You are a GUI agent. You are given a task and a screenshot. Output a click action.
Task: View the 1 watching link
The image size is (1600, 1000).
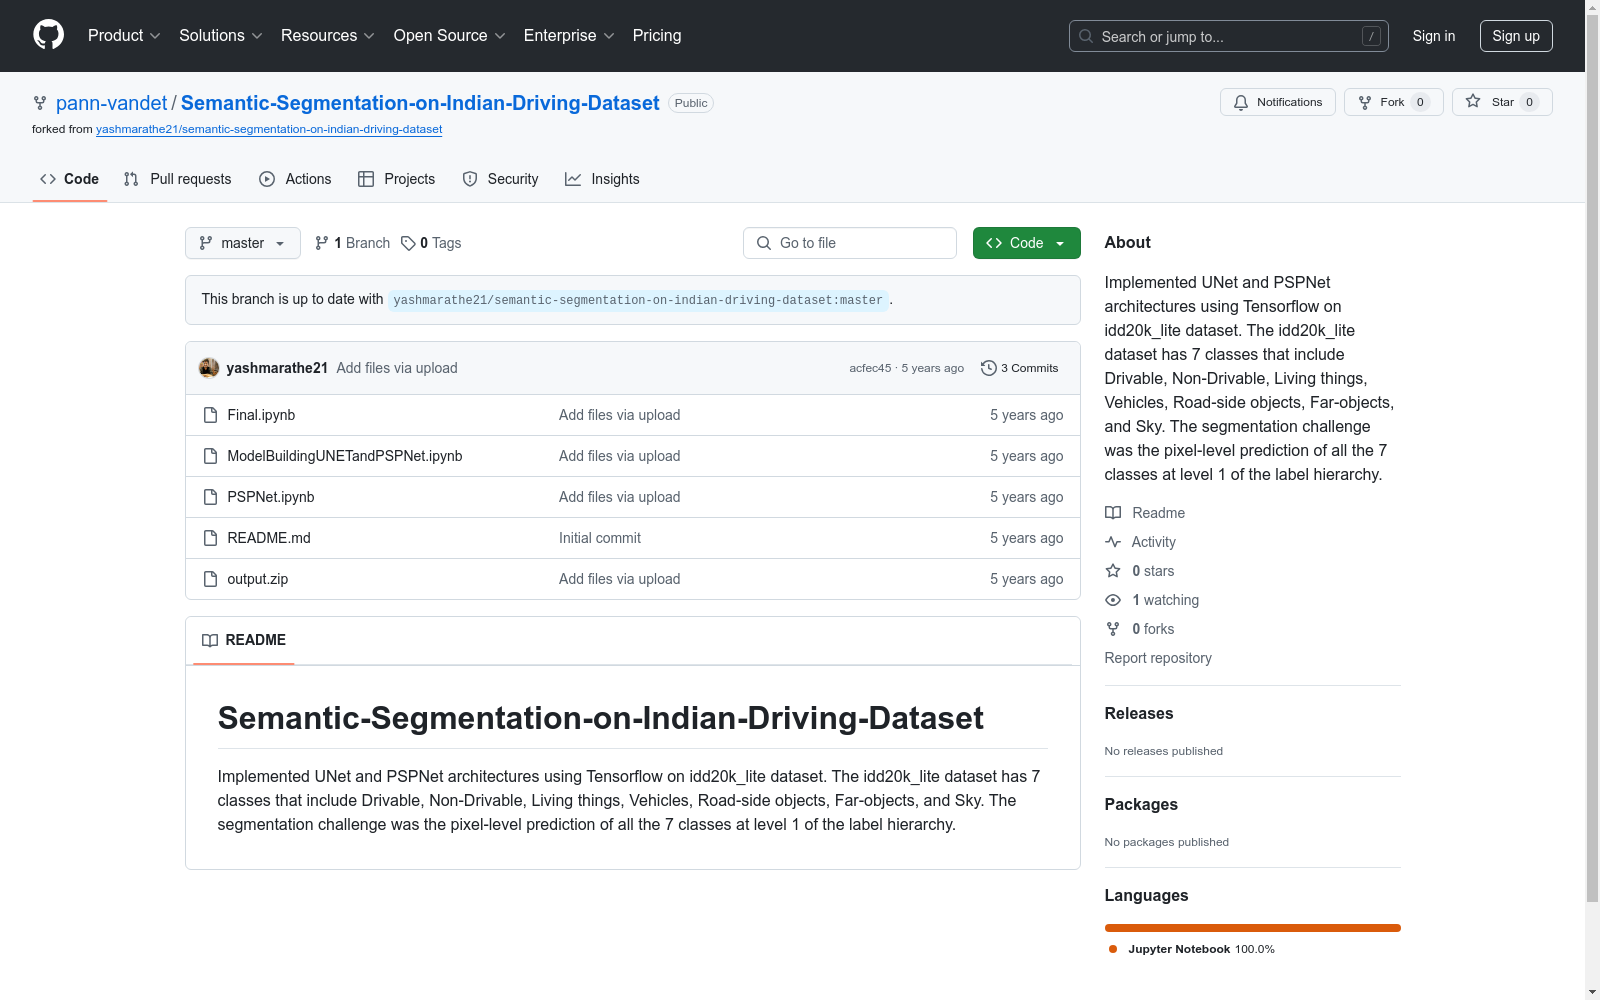[1152, 600]
